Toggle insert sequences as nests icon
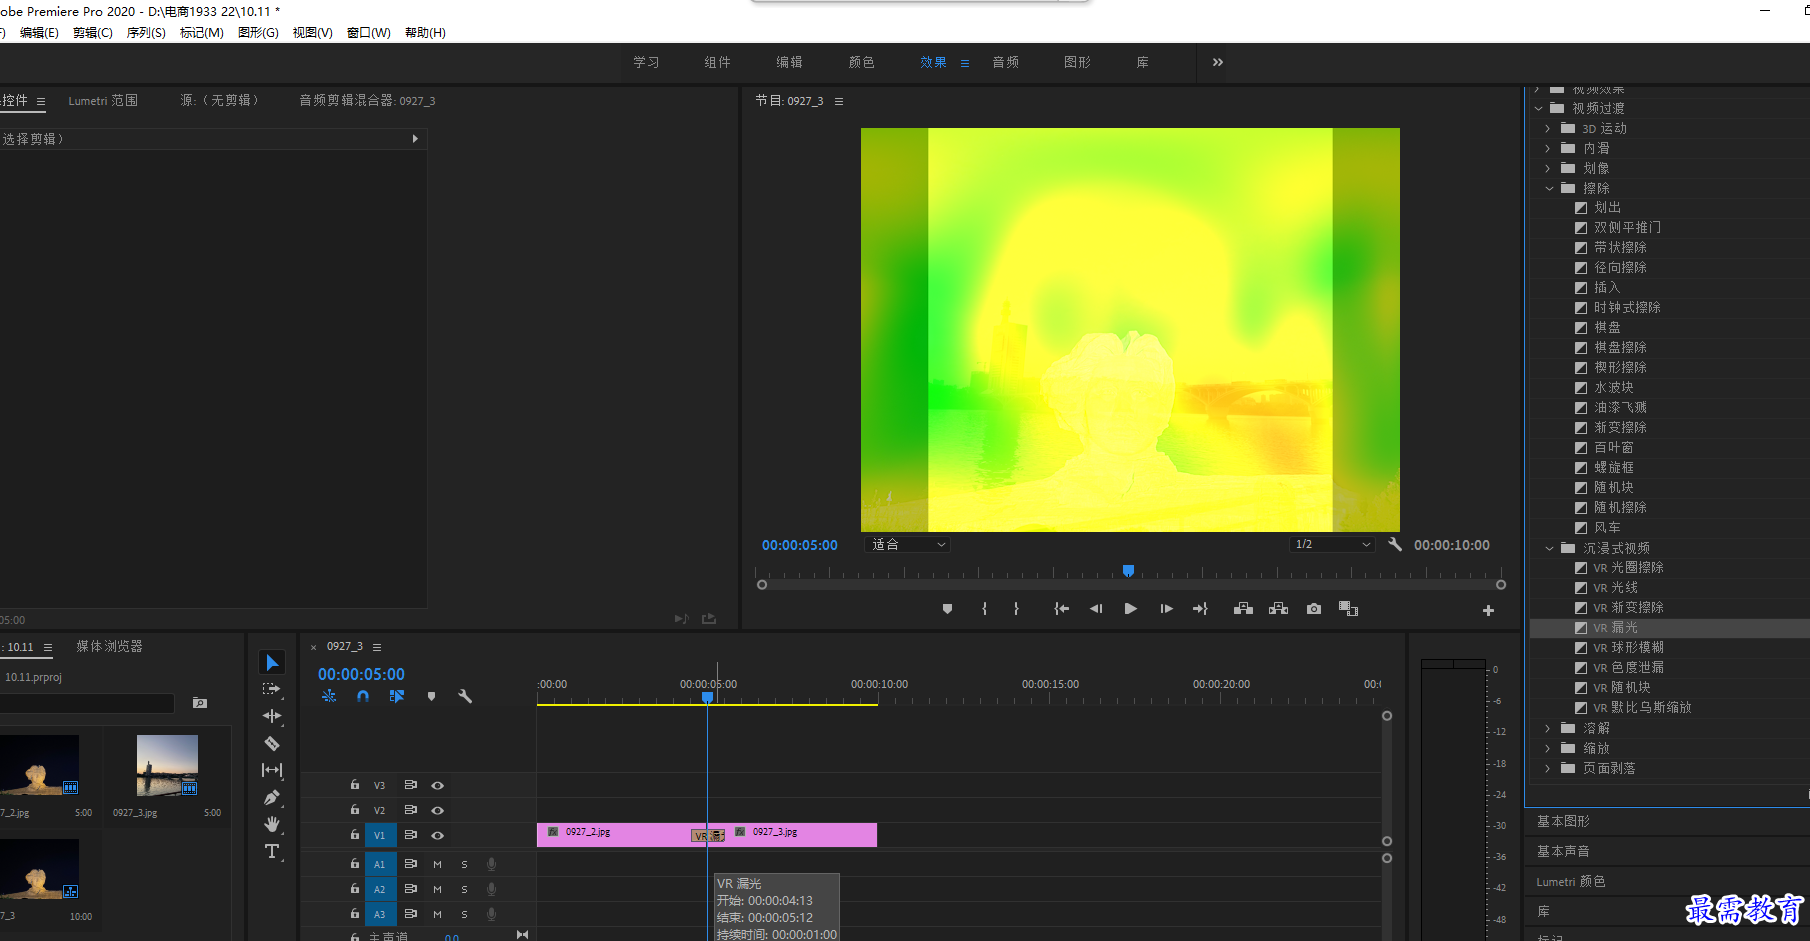The width and height of the screenshot is (1810, 941). point(329,696)
